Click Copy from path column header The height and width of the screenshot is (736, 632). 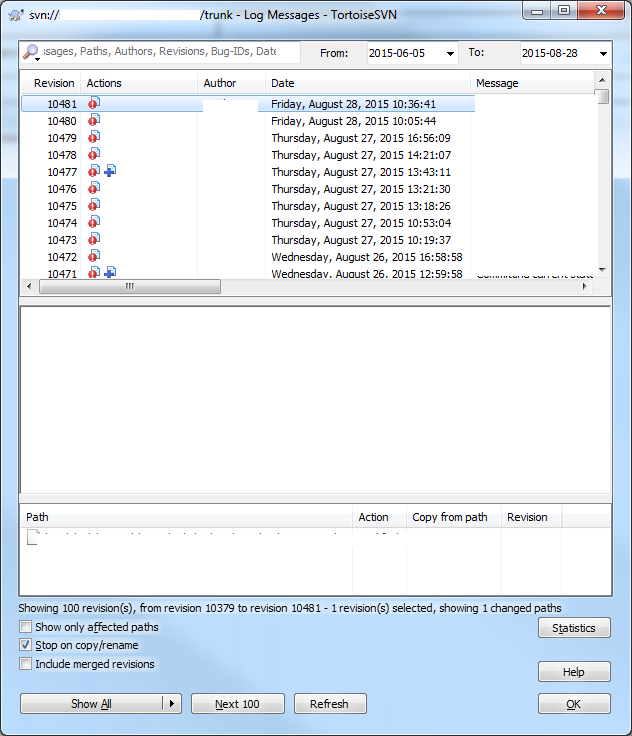[x=454, y=517]
